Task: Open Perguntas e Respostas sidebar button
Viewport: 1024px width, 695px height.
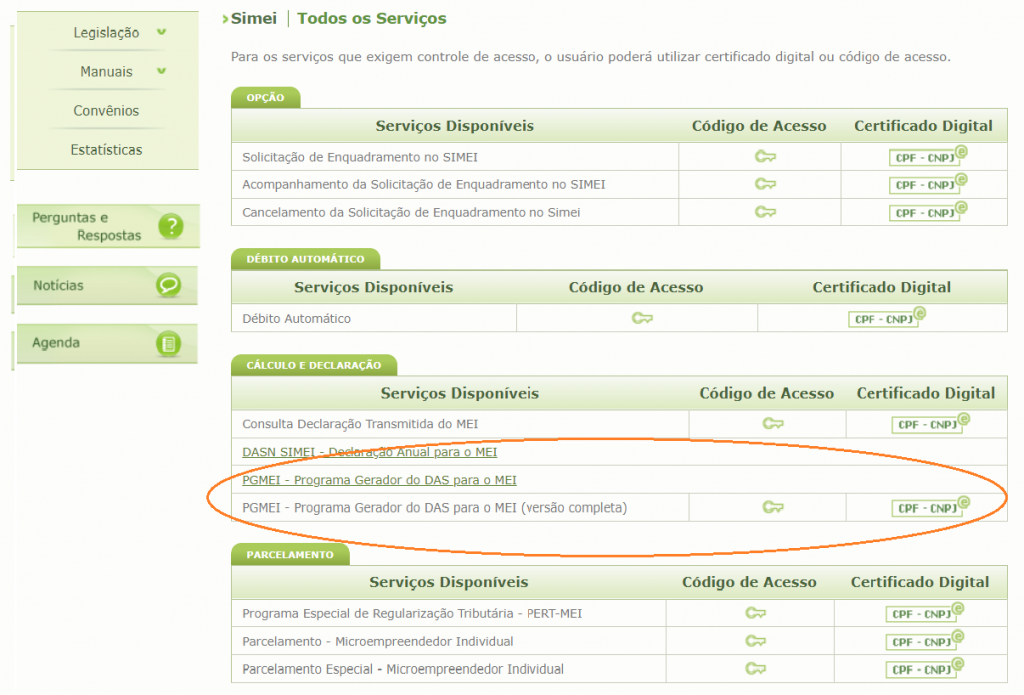Action: pyautogui.click(x=108, y=226)
